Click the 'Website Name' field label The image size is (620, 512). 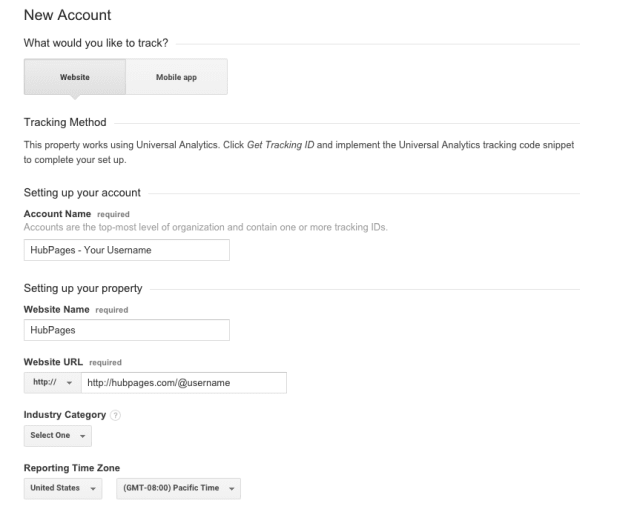pyautogui.click(x=56, y=310)
